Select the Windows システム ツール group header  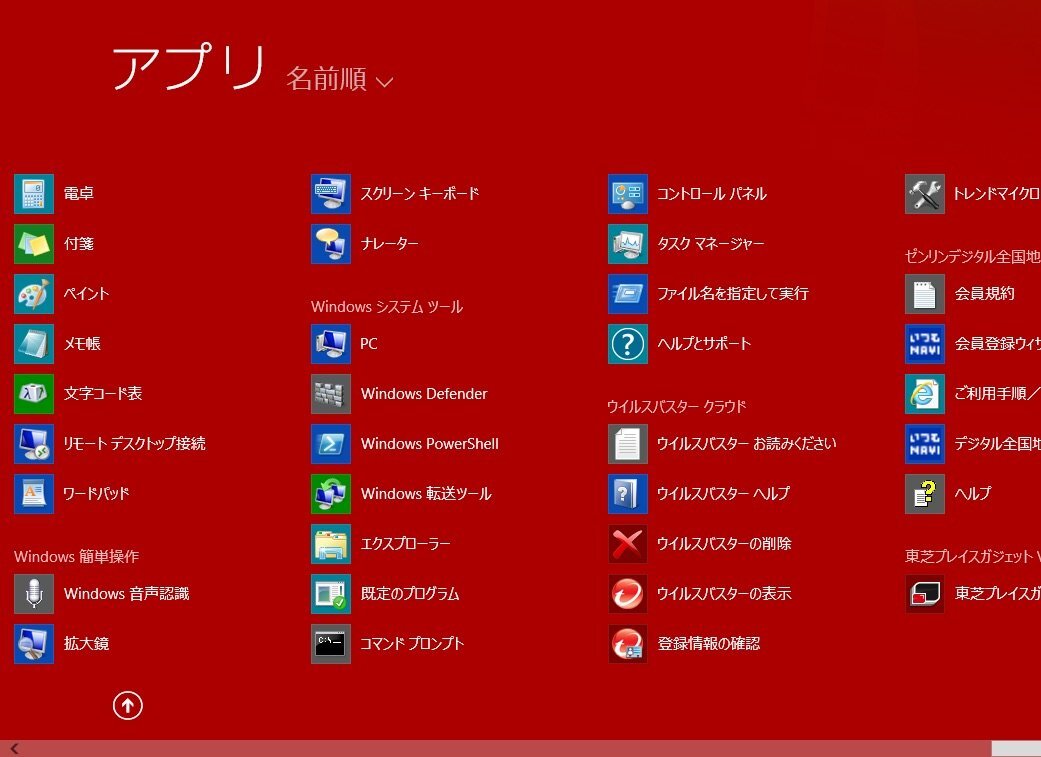[x=387, y=307]
